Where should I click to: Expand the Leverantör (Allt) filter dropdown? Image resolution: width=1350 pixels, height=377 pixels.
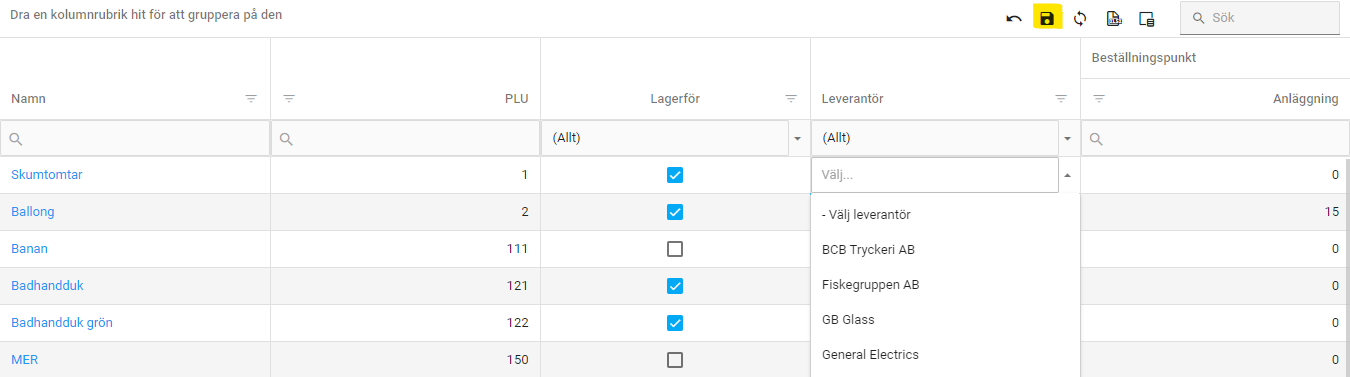pos(1067,138)
